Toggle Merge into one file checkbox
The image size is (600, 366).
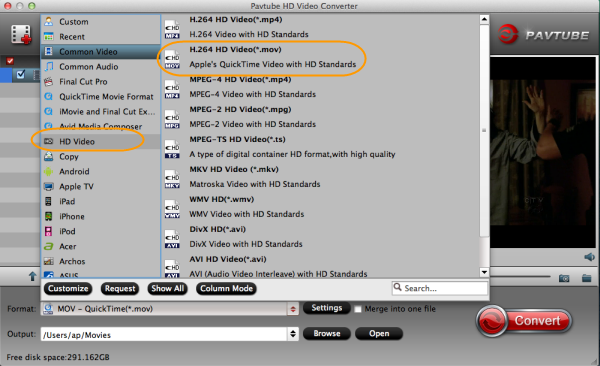(x=358, y=309)
